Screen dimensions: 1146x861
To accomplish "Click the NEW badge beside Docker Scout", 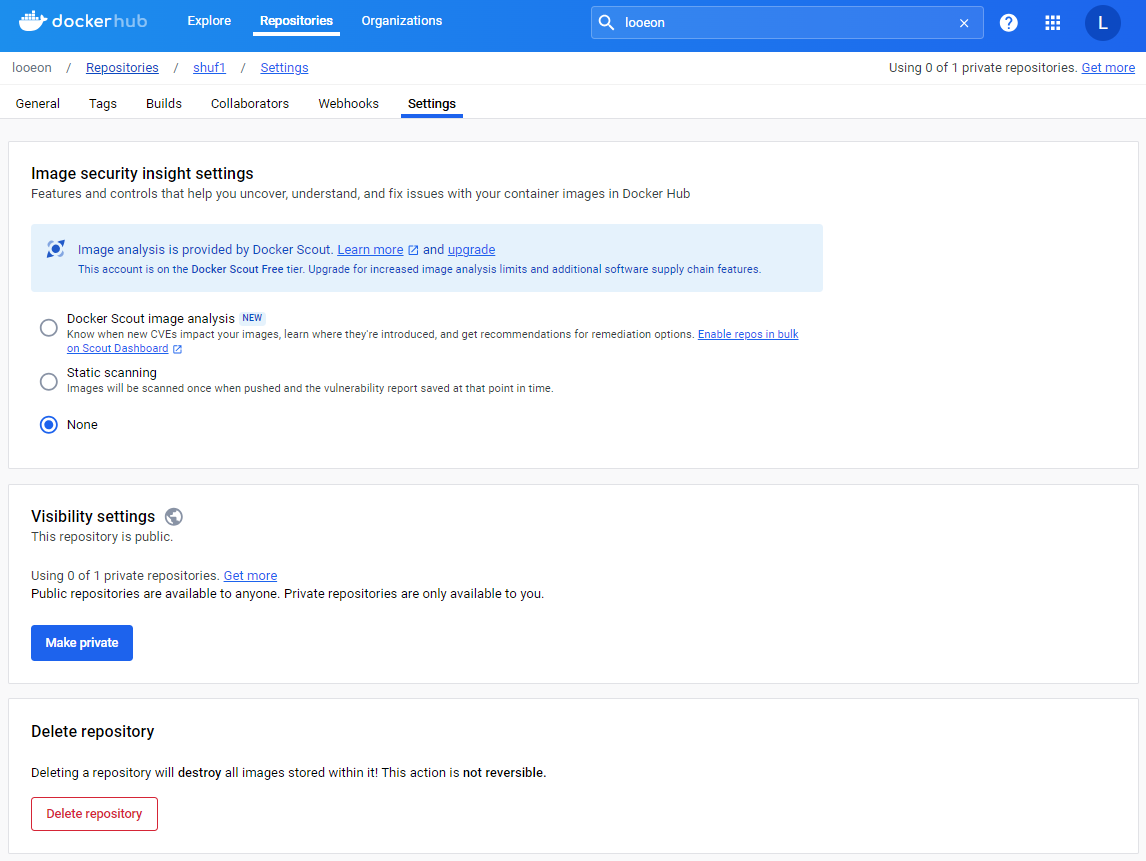I will click(x=252, y=318).
